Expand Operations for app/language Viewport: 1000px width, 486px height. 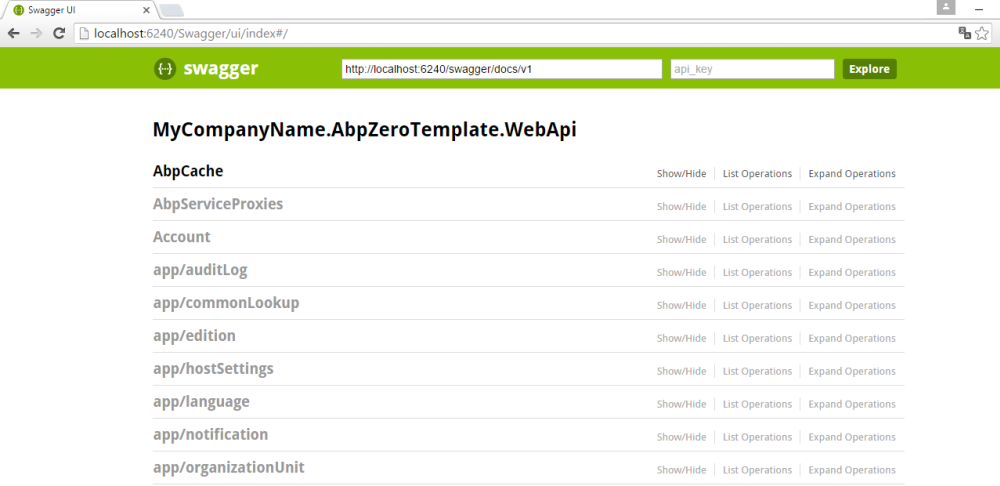852,404
